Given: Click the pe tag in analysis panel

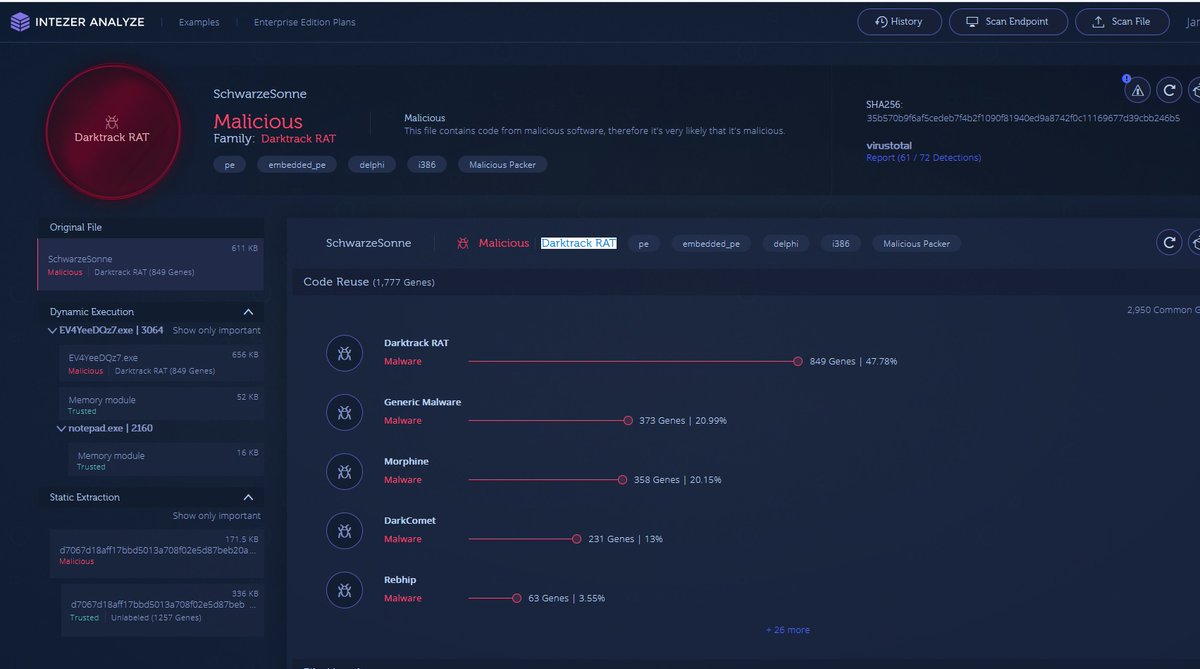Looking at the screenshot, I should pos(643,243).
